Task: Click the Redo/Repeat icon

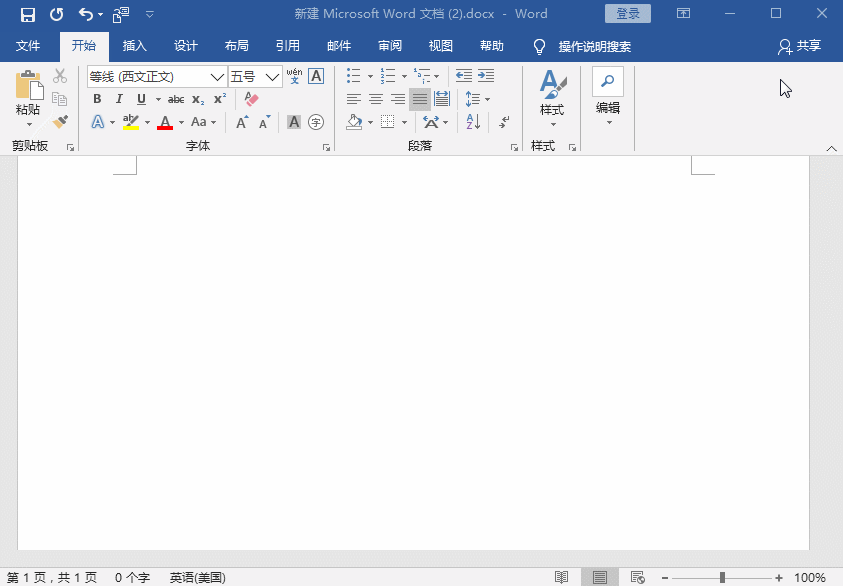Action: pos(56,15)
